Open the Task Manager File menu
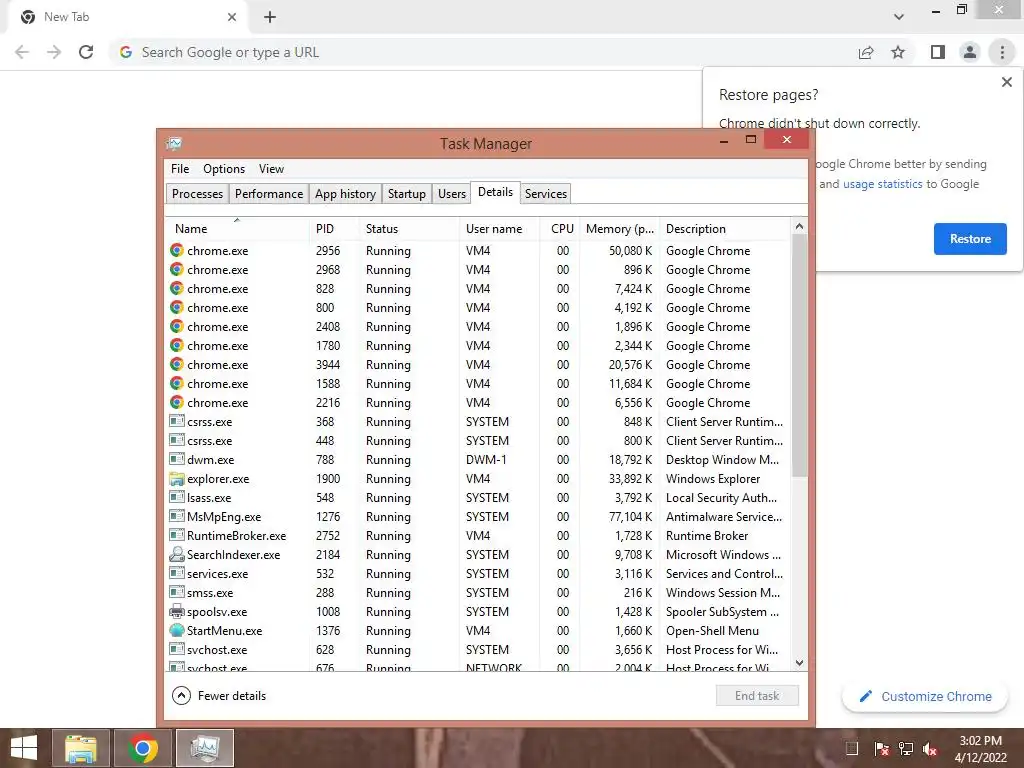1024x768 pixels. (x=180, y=168)
